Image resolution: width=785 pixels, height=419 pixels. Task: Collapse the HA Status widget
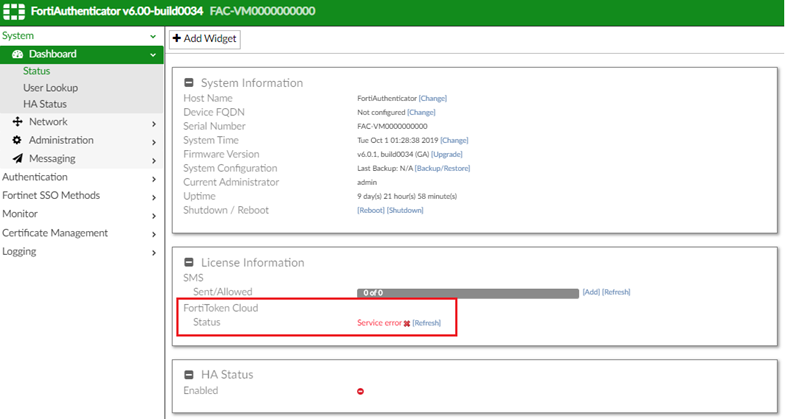189,374
